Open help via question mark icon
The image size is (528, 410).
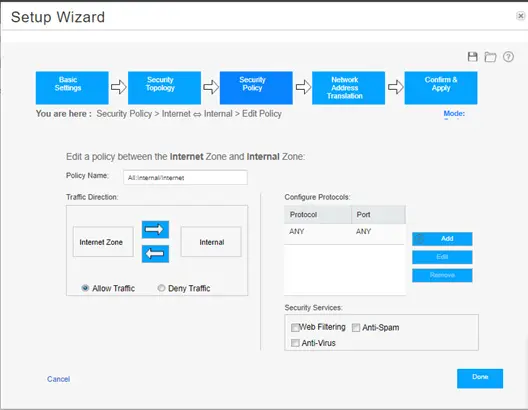click(x=508, y=57)
